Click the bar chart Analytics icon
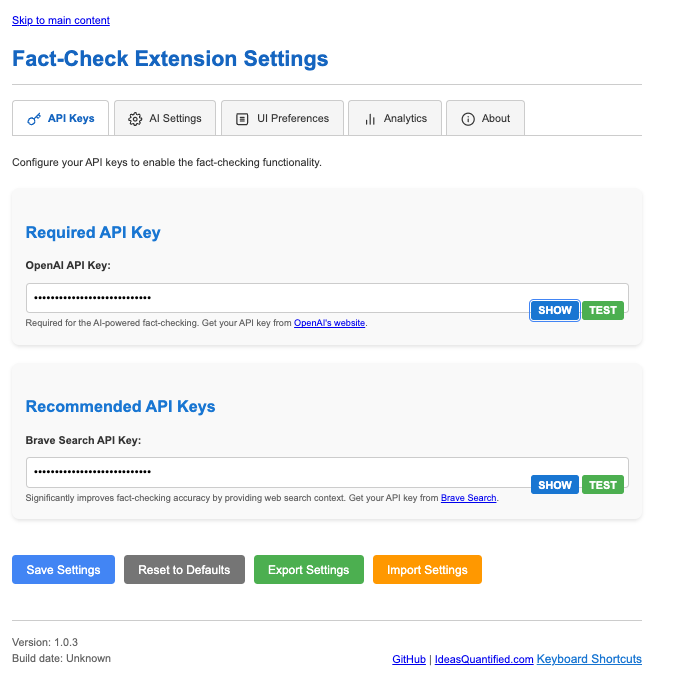 click(370, 119)
